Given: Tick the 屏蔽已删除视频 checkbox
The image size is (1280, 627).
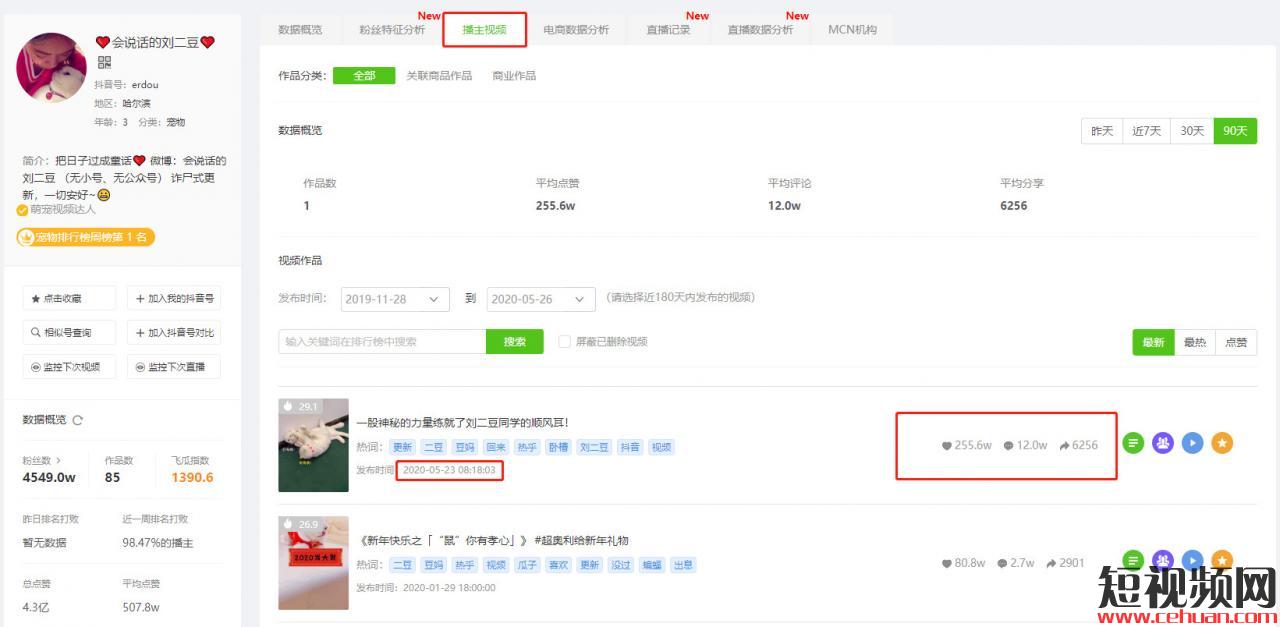Looking at the screenshot, I should [565, 342].
